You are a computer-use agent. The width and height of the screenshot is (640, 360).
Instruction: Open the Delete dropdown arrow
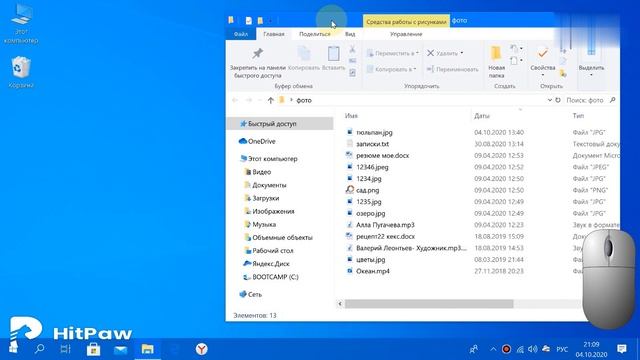pyautogui.click(x=462, y=53)
